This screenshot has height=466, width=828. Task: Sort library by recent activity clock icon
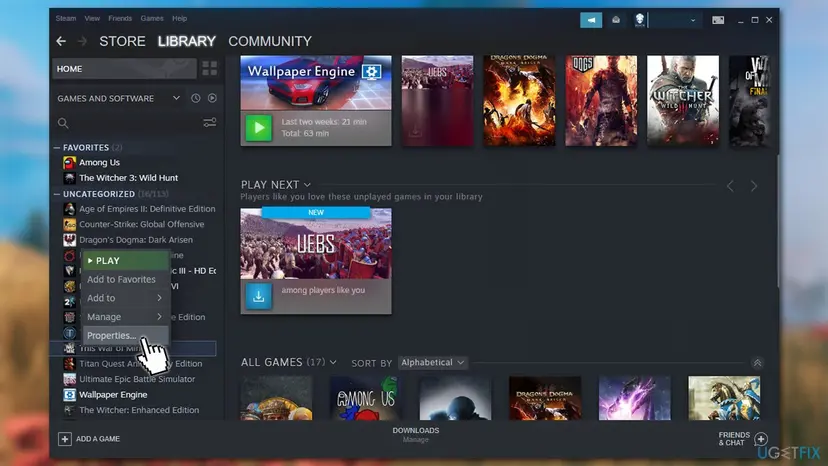tap(195, 98)
